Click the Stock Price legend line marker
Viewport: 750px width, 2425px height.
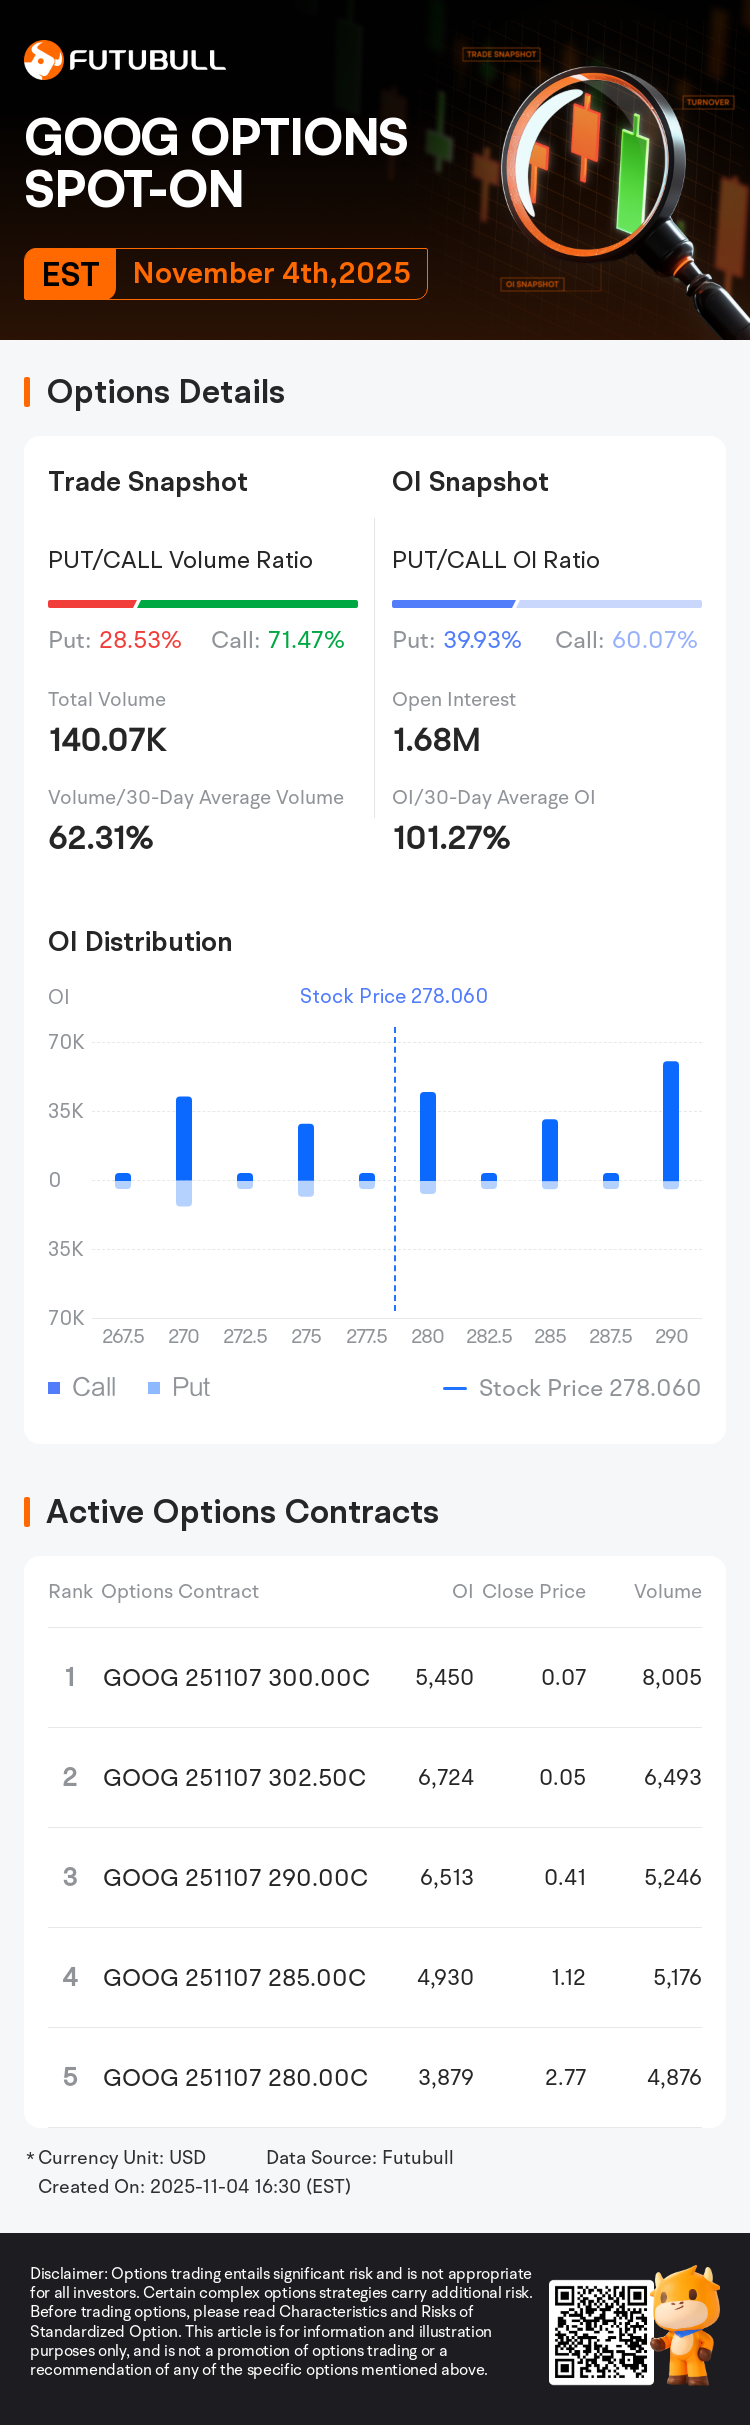[455, 1388]
